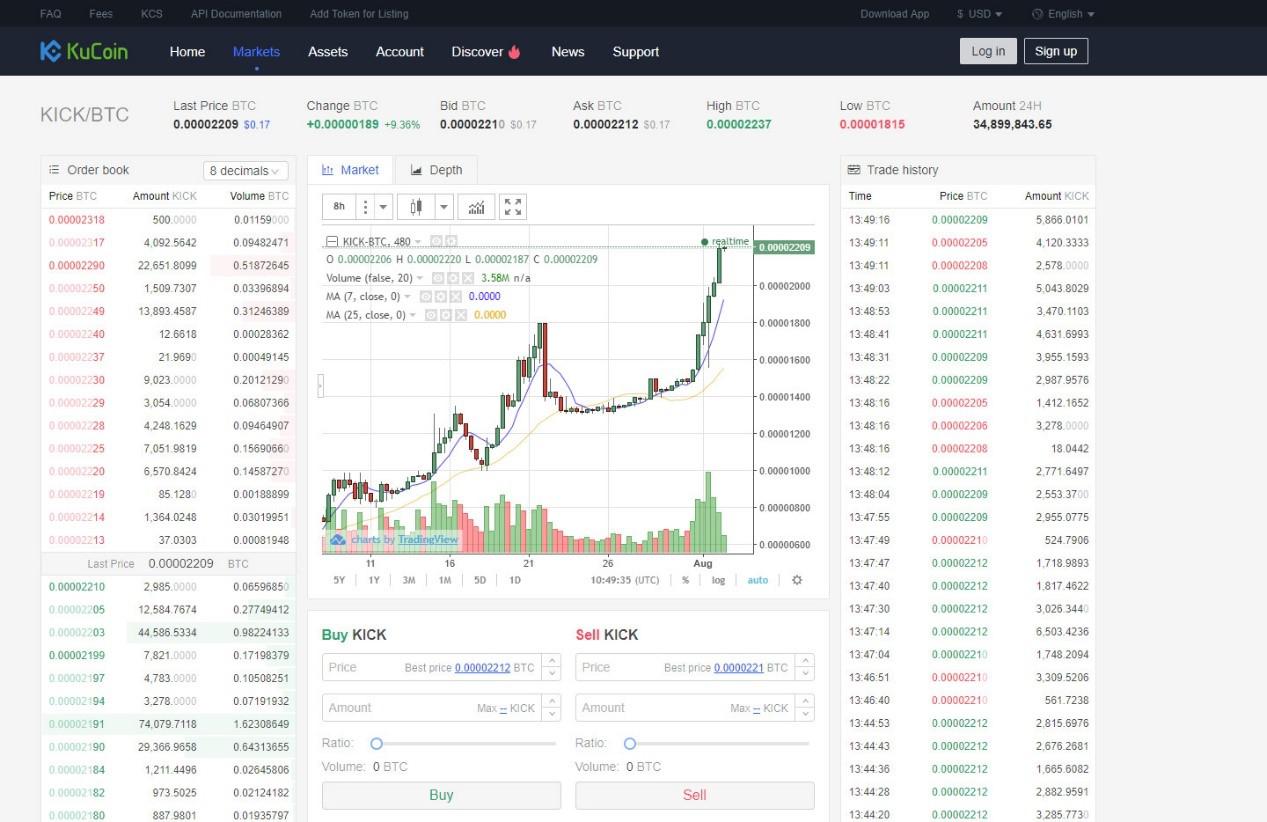Hide the KICK-BTC main series

[436, 241]
